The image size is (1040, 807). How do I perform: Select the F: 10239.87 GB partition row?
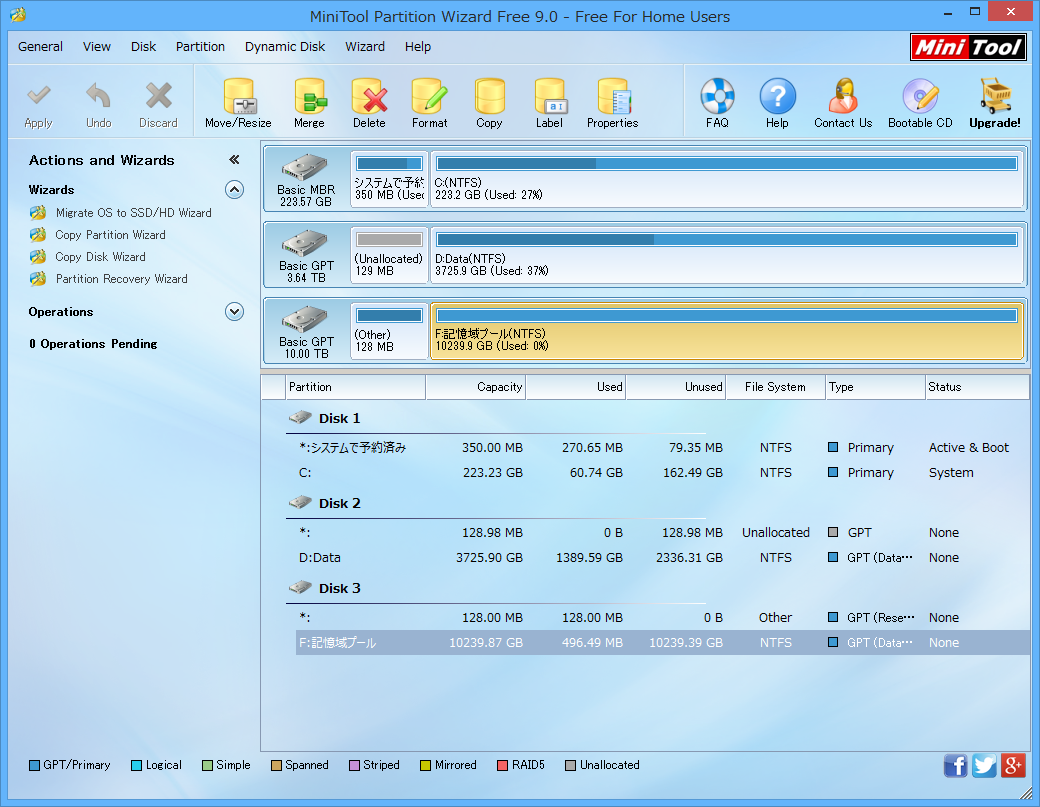coord(663,643)
